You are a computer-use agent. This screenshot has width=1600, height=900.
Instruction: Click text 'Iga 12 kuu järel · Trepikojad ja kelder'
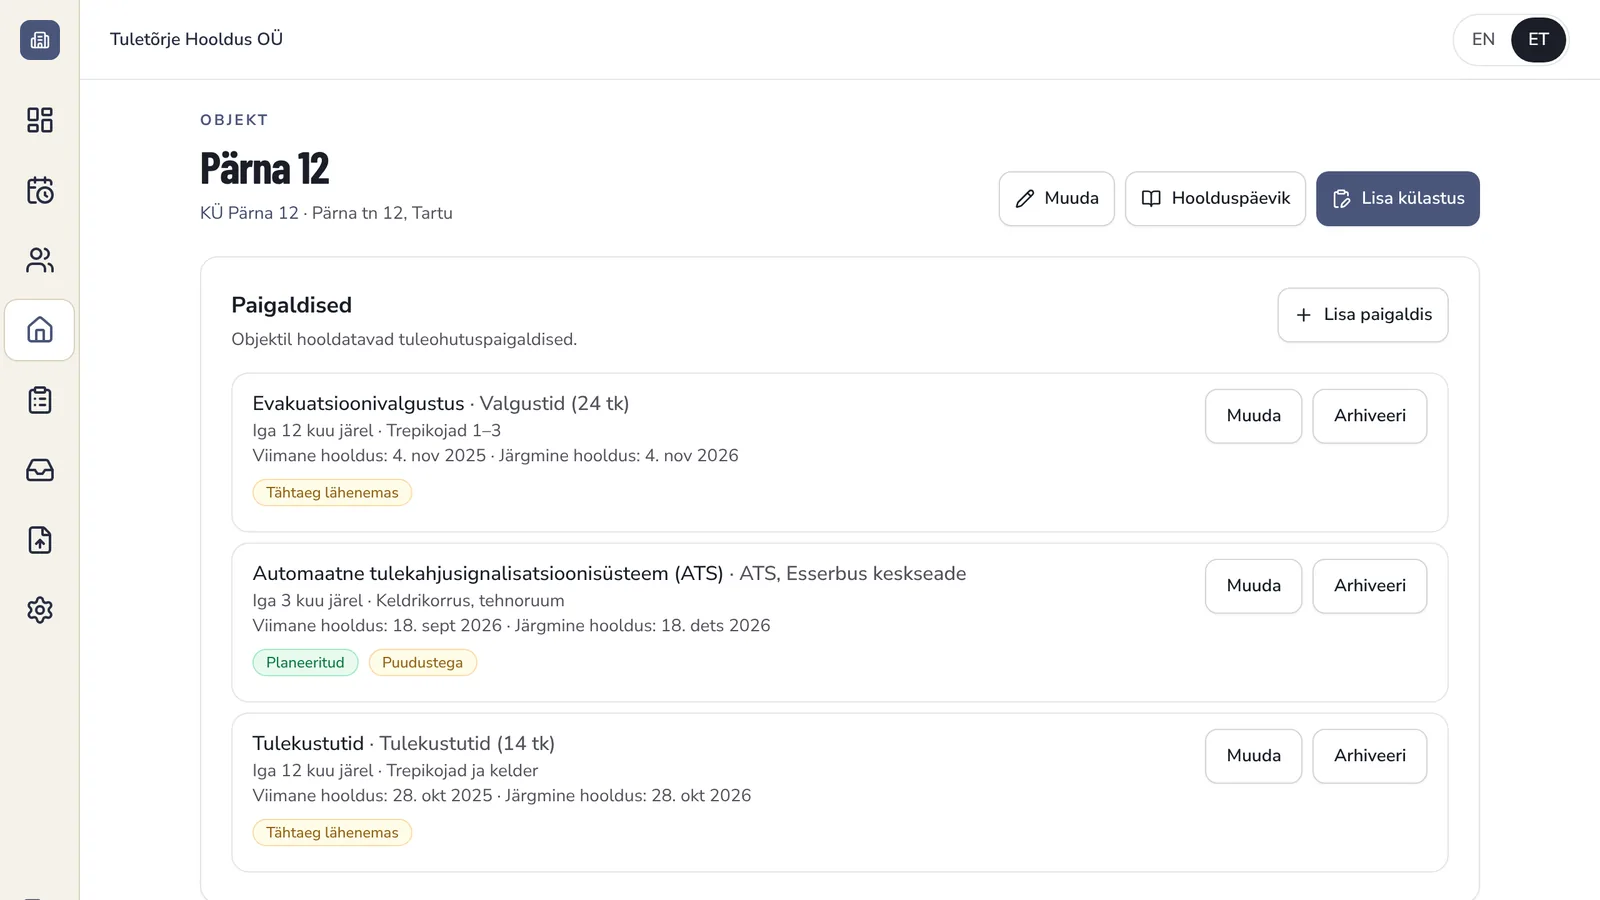[395, 771]
